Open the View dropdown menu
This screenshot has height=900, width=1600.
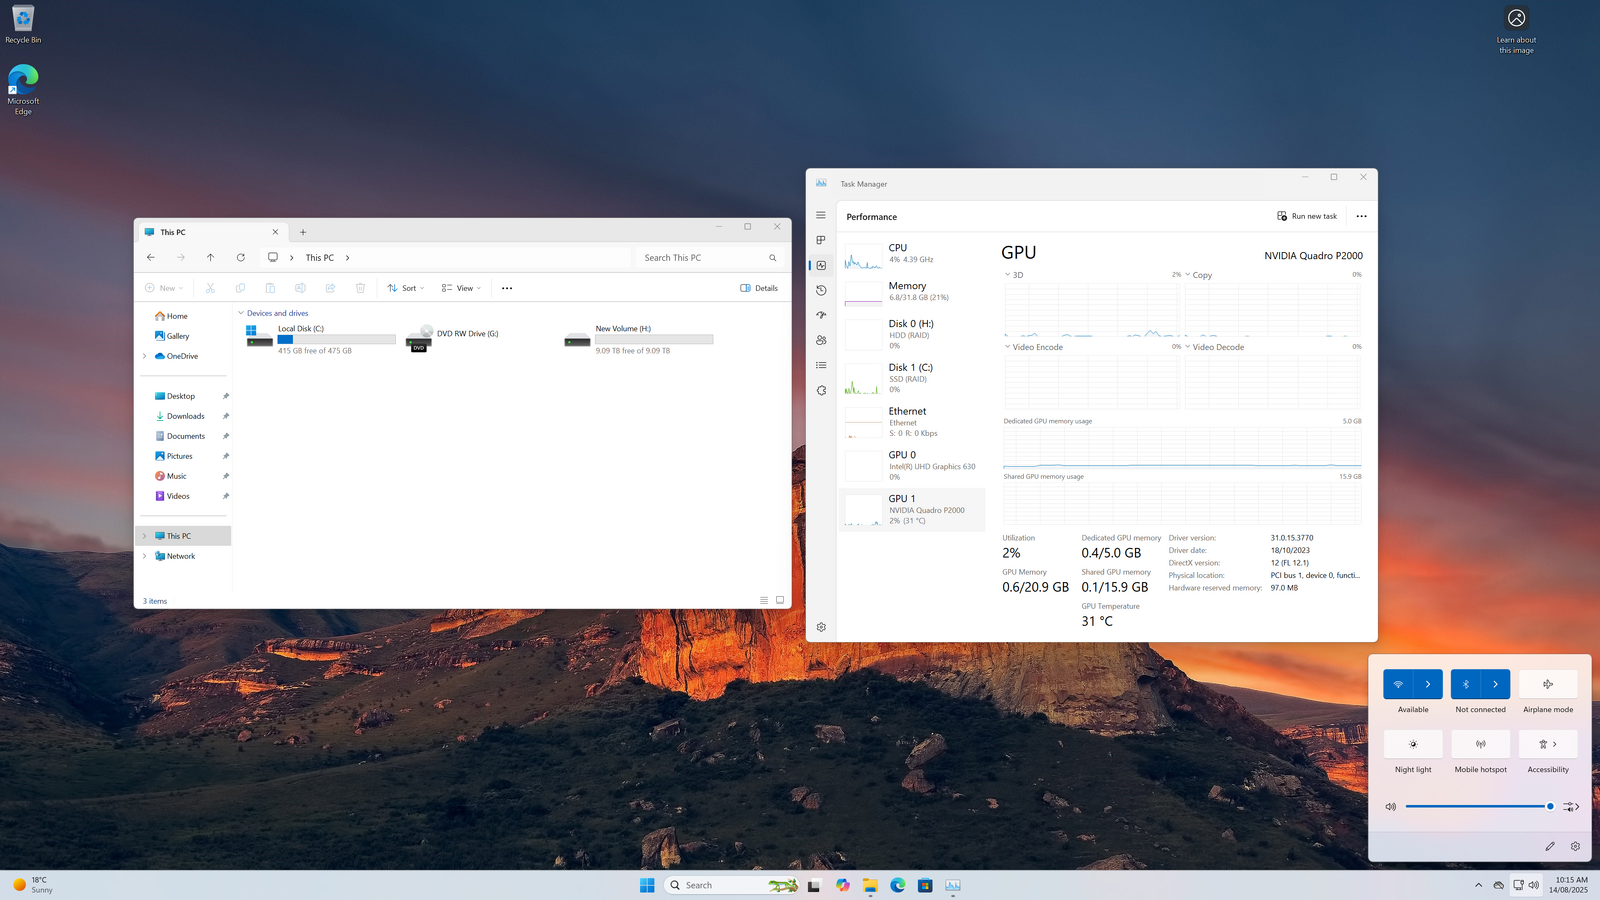coord(461,288)
